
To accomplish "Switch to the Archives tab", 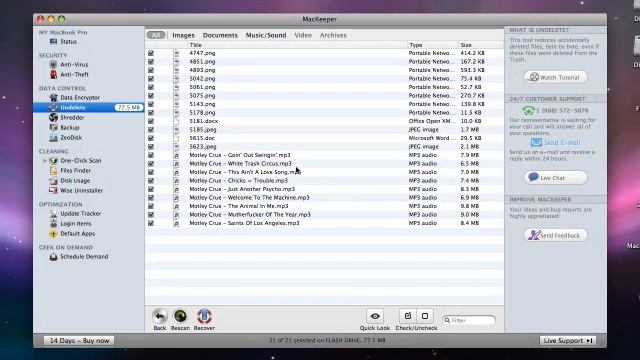I will click(333, 36).
